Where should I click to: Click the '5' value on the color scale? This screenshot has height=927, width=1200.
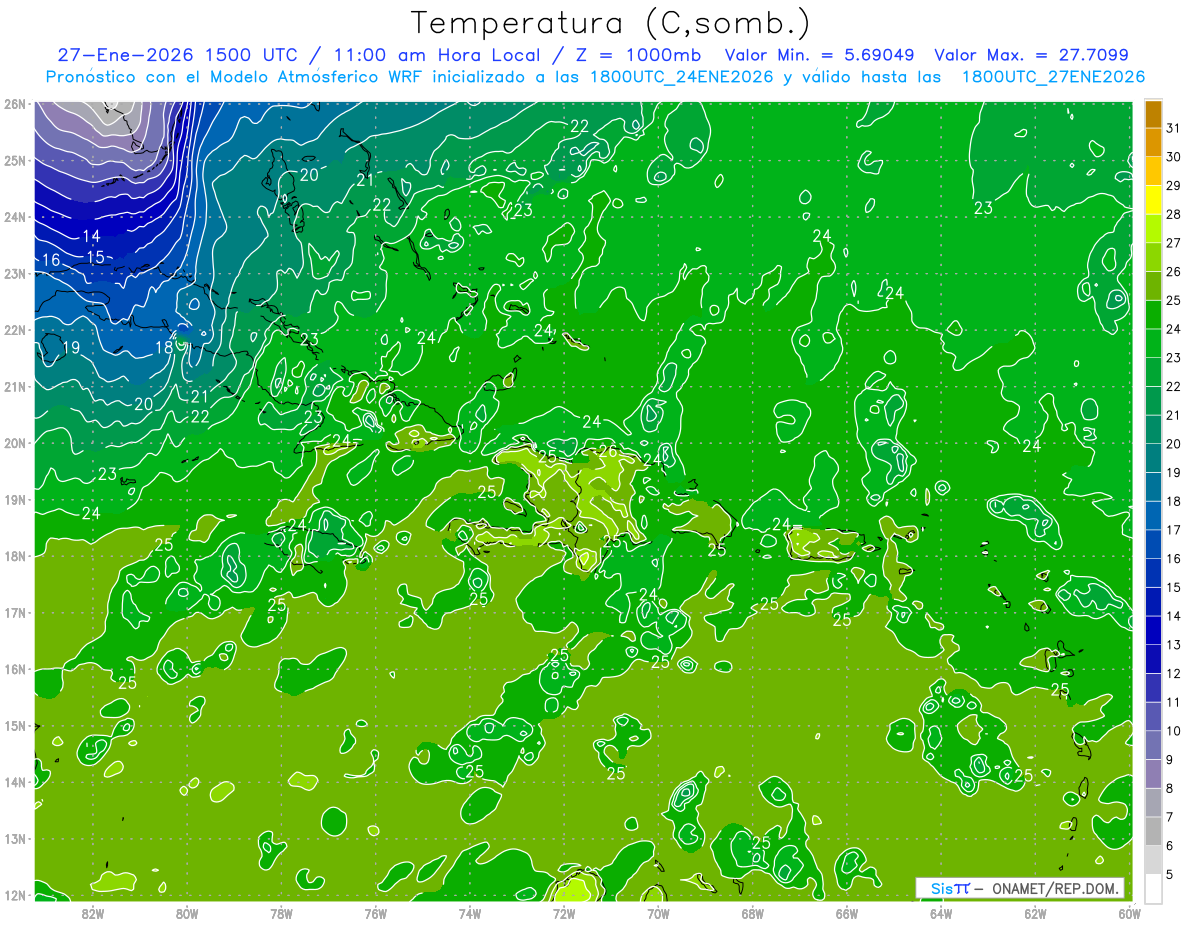pos(1170,875)
